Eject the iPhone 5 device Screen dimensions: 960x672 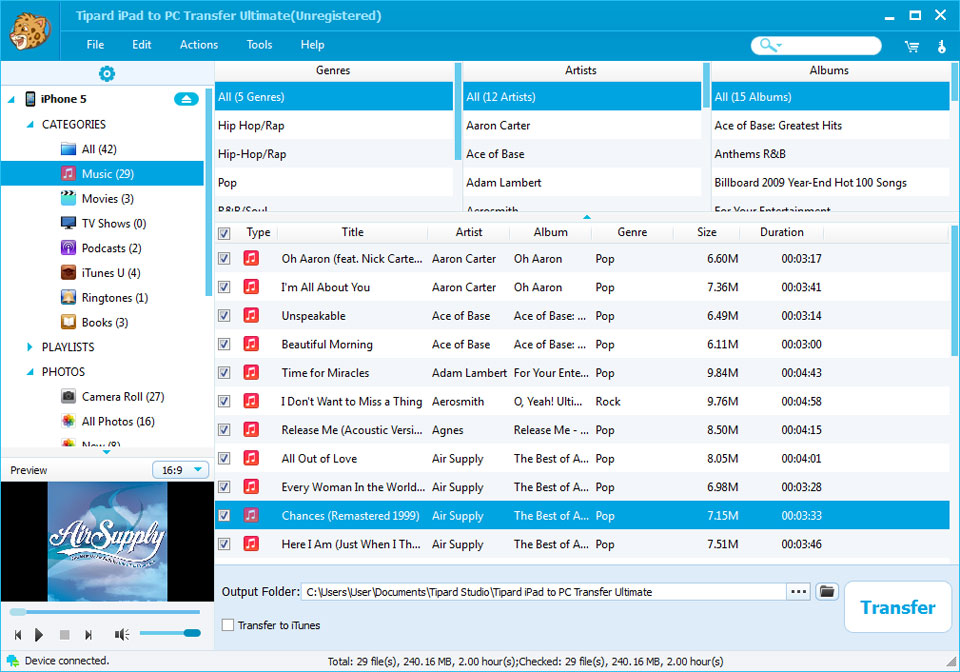coord(186,99)
